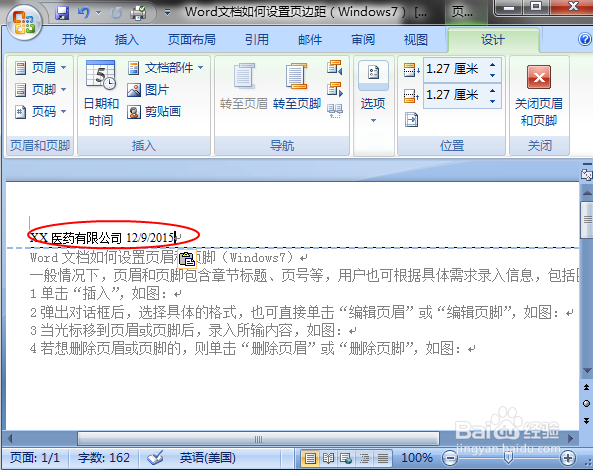Viewport: 593px width, 470px height.
Task: Open paste options smart tag
Action: 187,259
